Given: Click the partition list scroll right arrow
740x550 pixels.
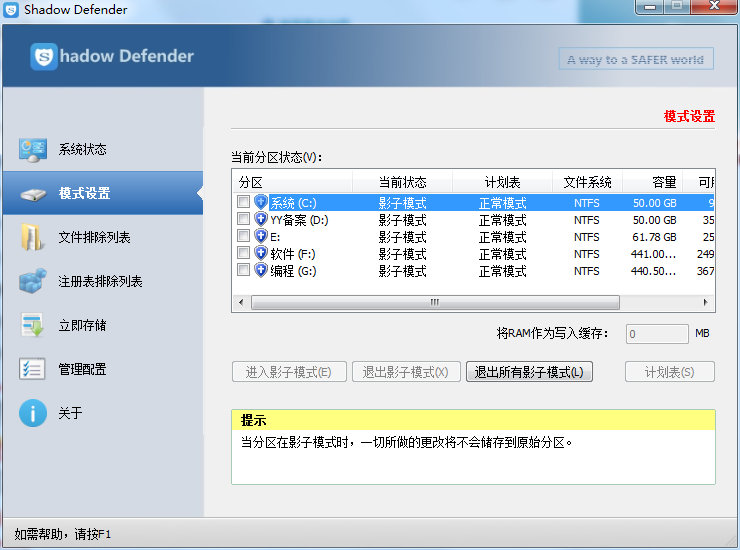Looking at the screenshot, I should tap(706, 302).
